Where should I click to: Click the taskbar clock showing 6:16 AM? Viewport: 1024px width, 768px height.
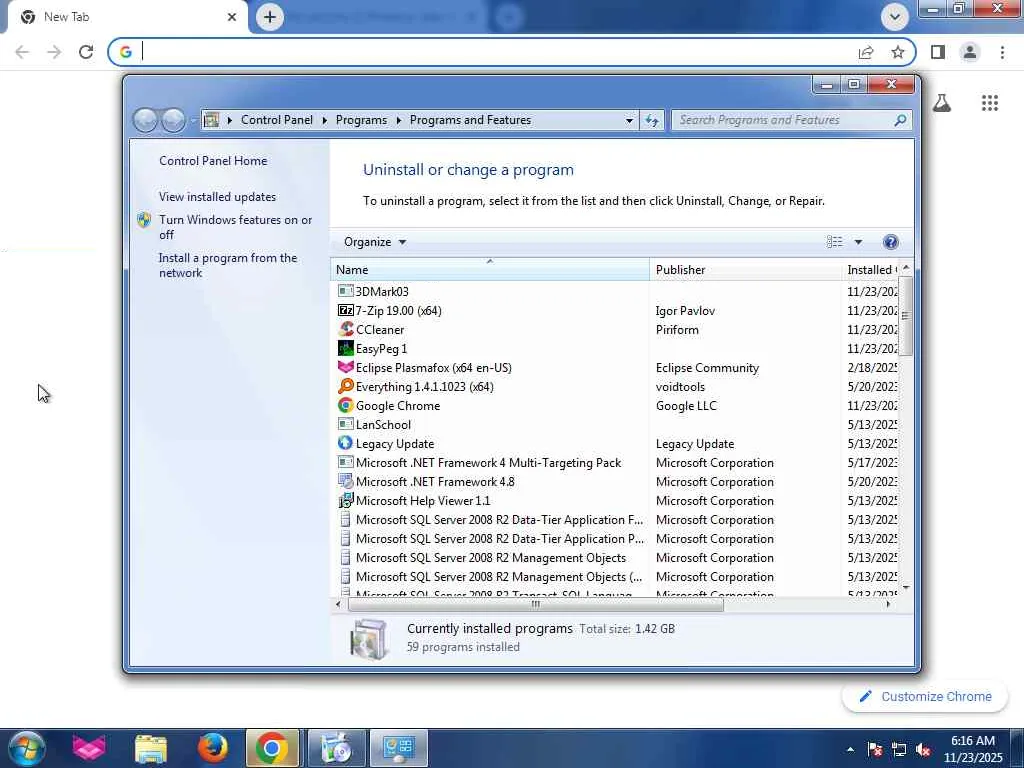point(972,749)
